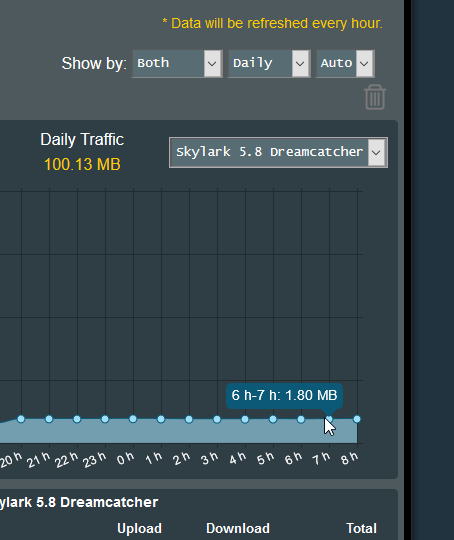The height and width of the screenshot is (540, 454).
Task: Click the data point at 20h
Action: [x=21, y=419]
